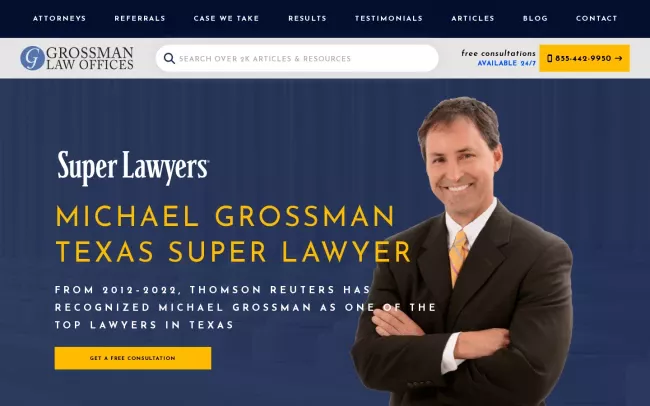Visit the Blog page

(x=535, y=19)
